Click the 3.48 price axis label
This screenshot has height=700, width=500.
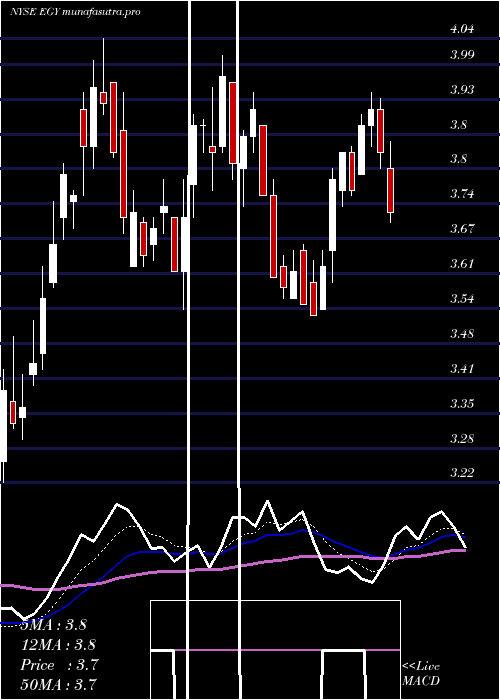[x=462, y=333]
